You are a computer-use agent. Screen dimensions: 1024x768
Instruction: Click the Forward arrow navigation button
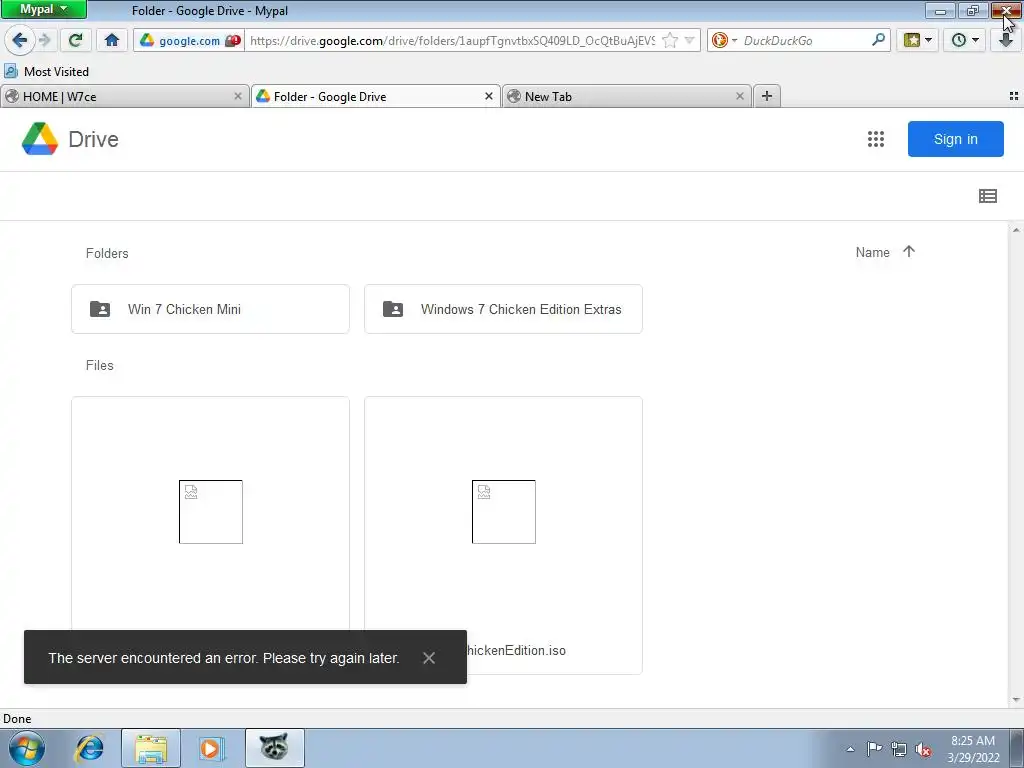pyautogui.click(x=44, y=40)
